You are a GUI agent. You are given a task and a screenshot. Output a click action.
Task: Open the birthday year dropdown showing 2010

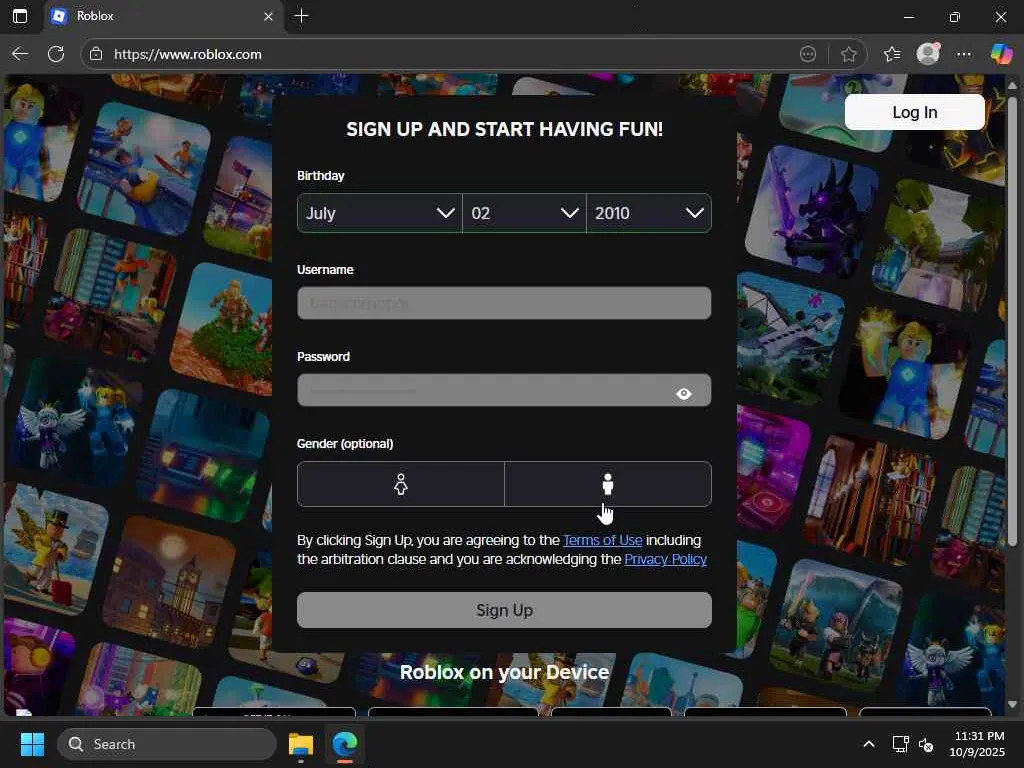pos(648,213)
